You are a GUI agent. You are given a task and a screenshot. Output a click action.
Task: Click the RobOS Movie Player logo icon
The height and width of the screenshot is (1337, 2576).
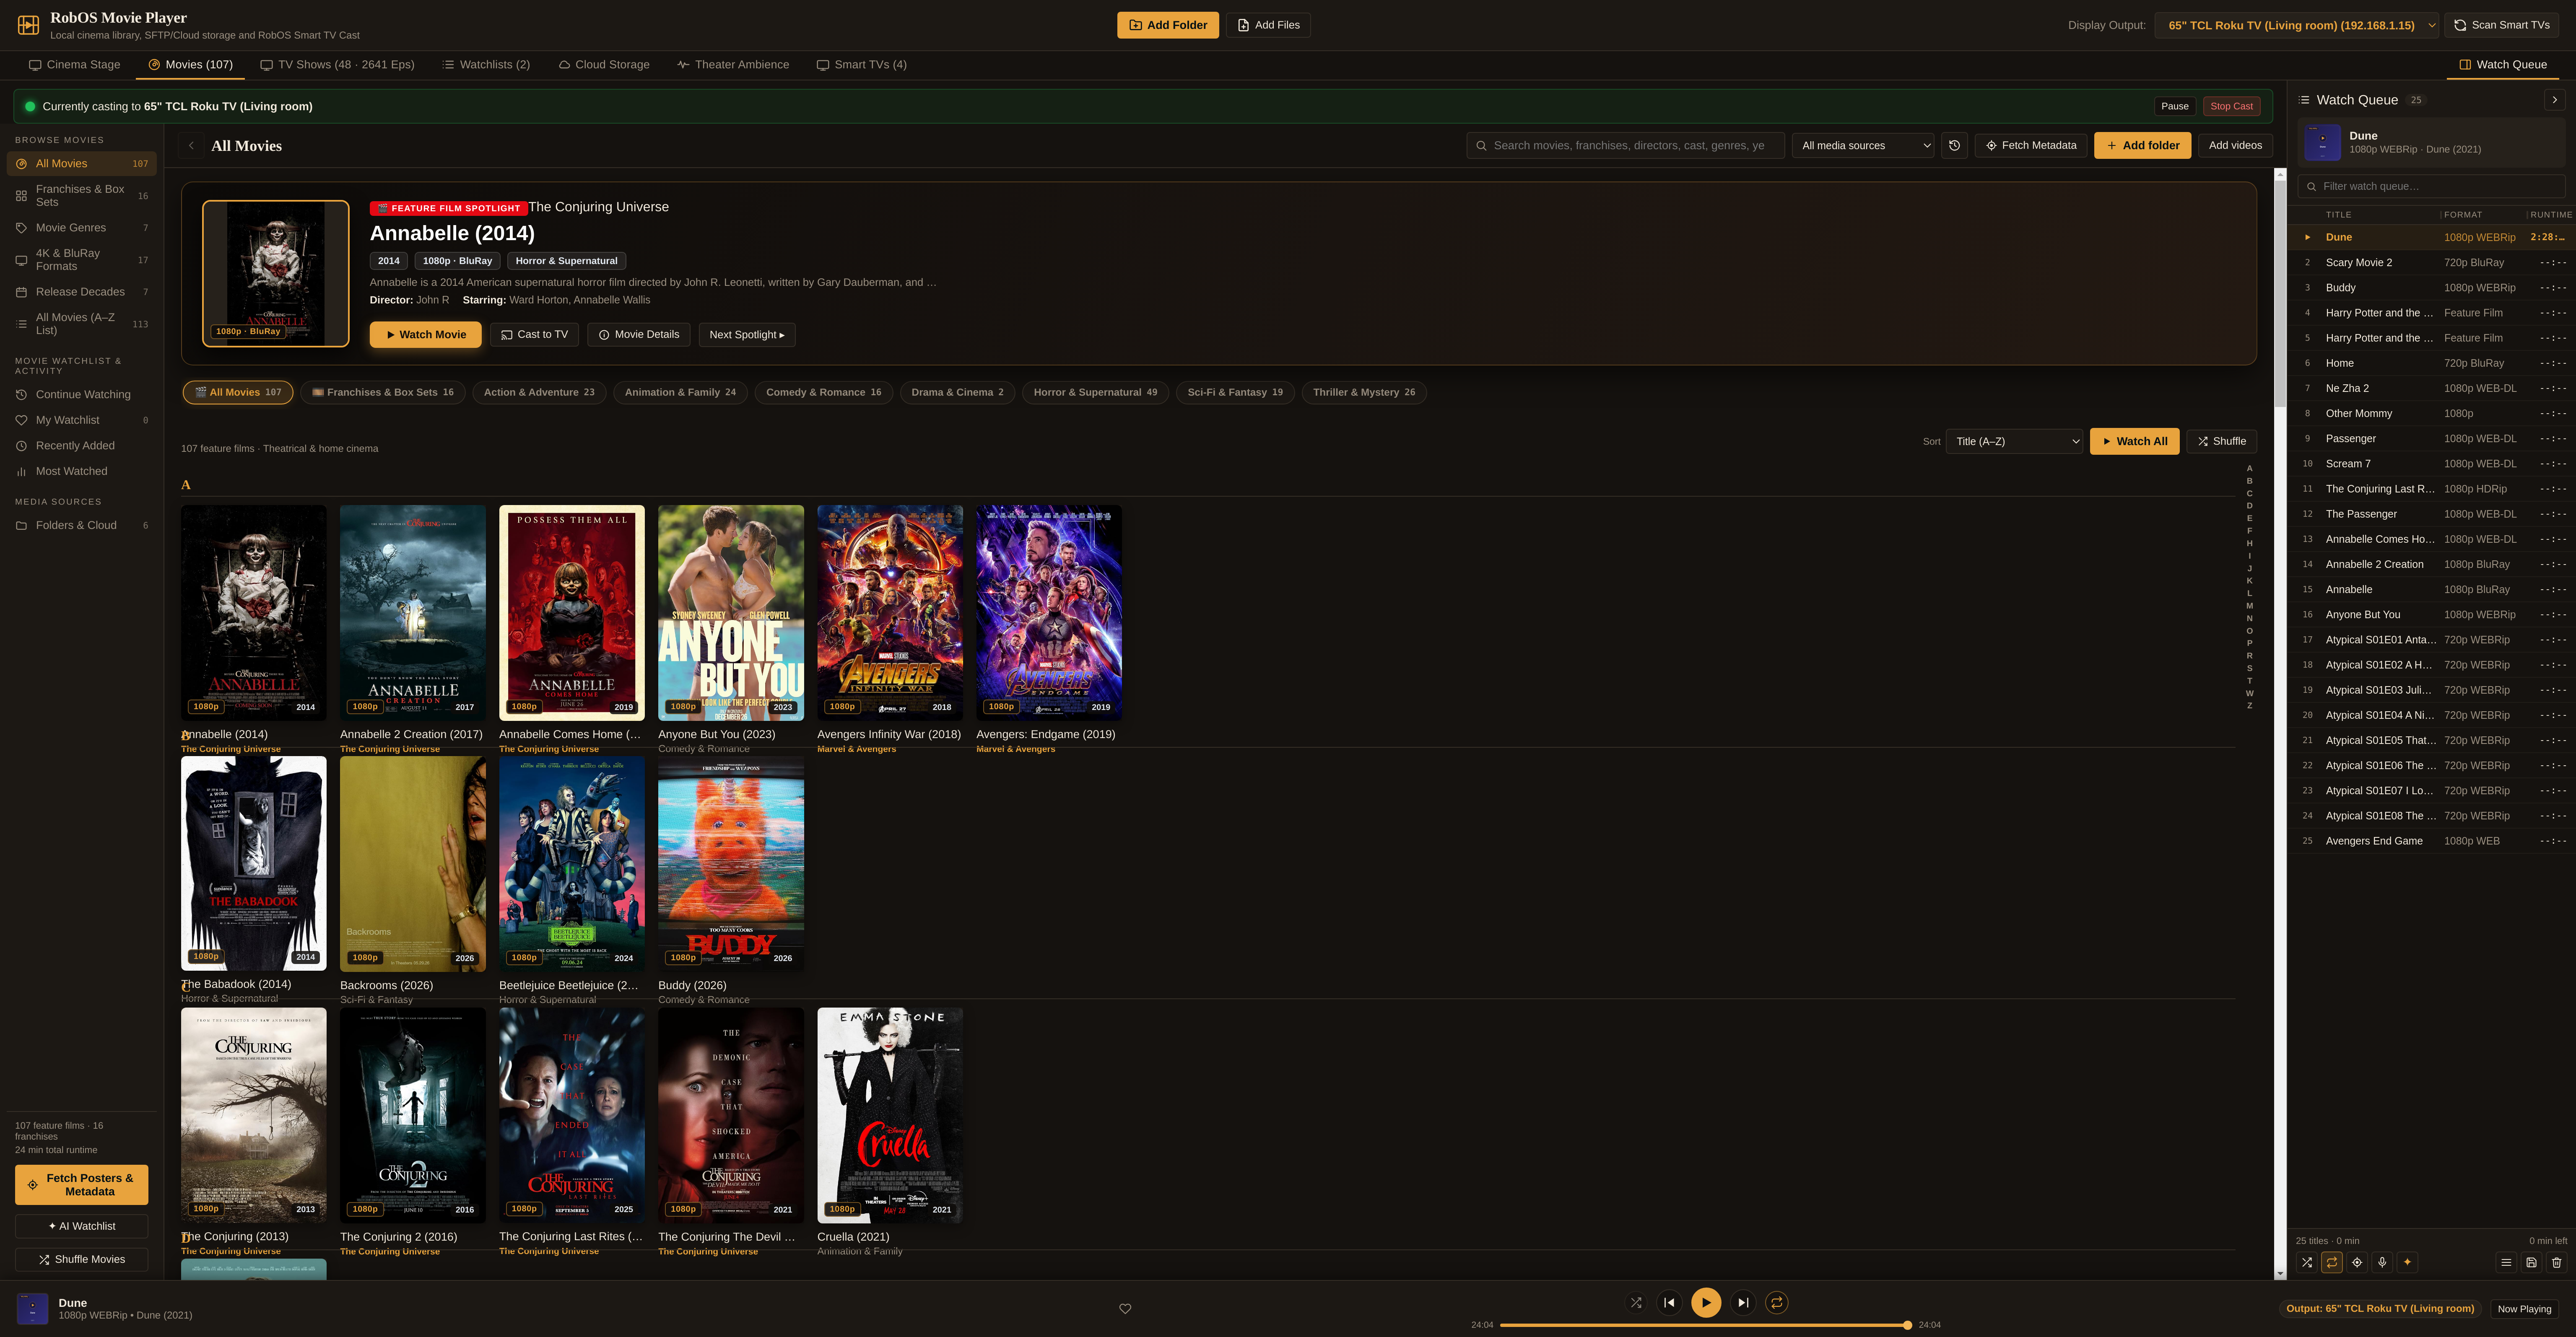click(29, 25)
